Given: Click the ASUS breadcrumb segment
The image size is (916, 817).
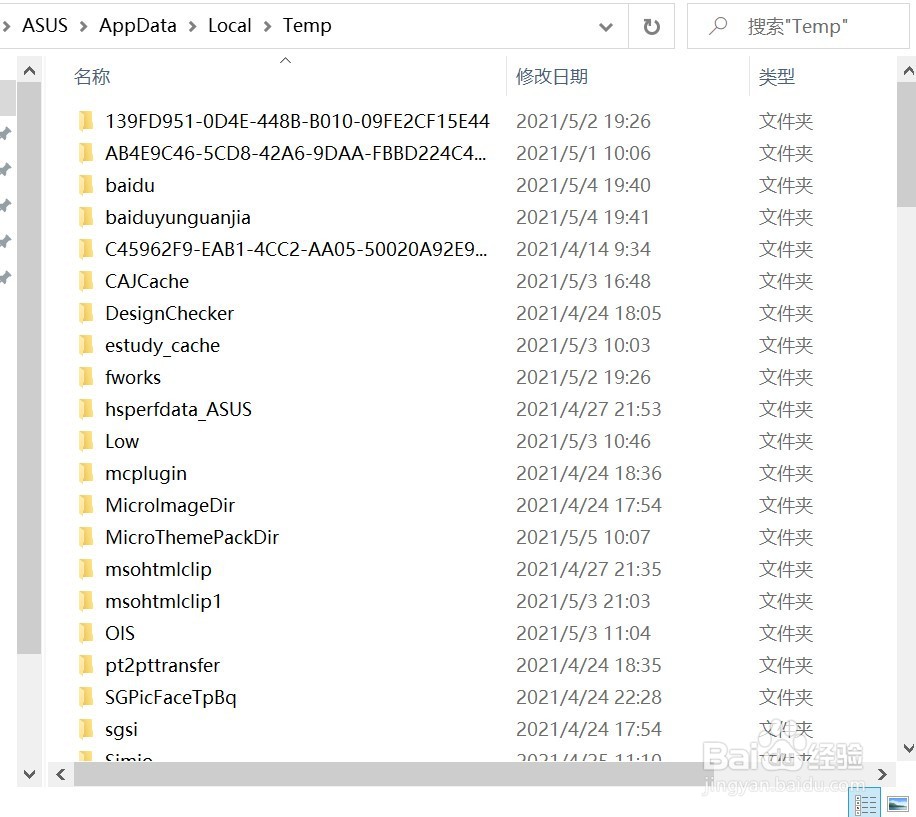Looking at the screenshot, I should pos(45,26).
